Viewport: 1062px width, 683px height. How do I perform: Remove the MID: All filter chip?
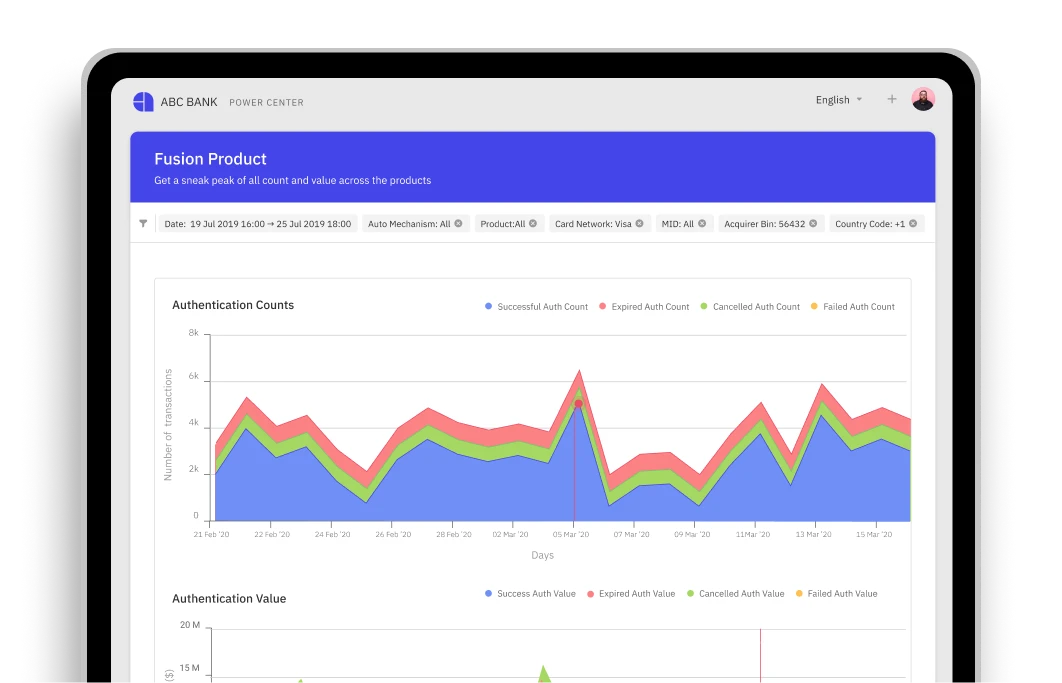point(702,224)
